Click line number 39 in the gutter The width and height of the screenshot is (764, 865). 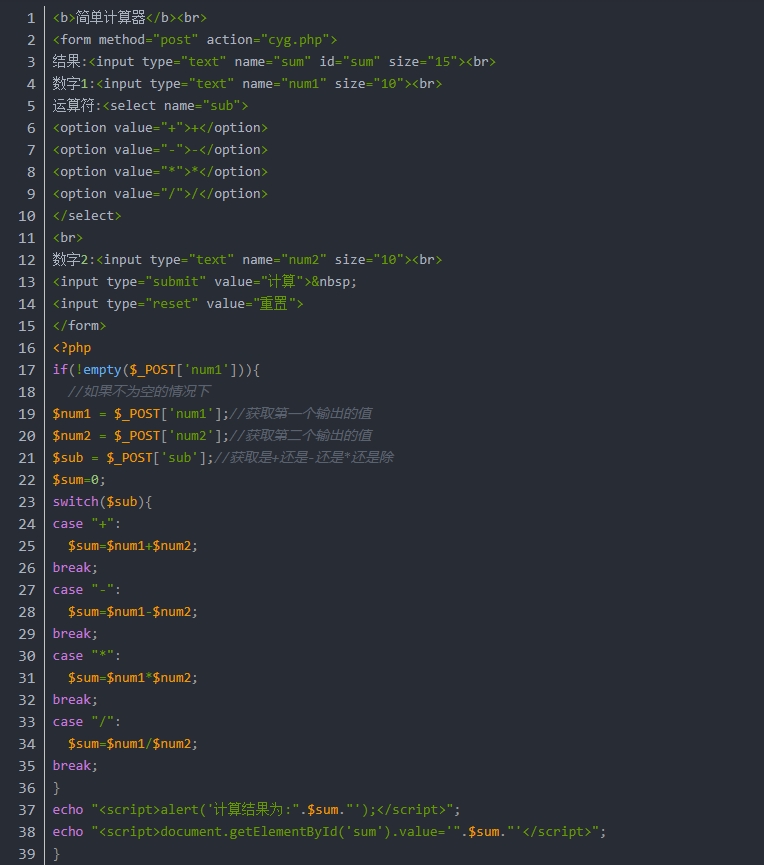point(26,853)
